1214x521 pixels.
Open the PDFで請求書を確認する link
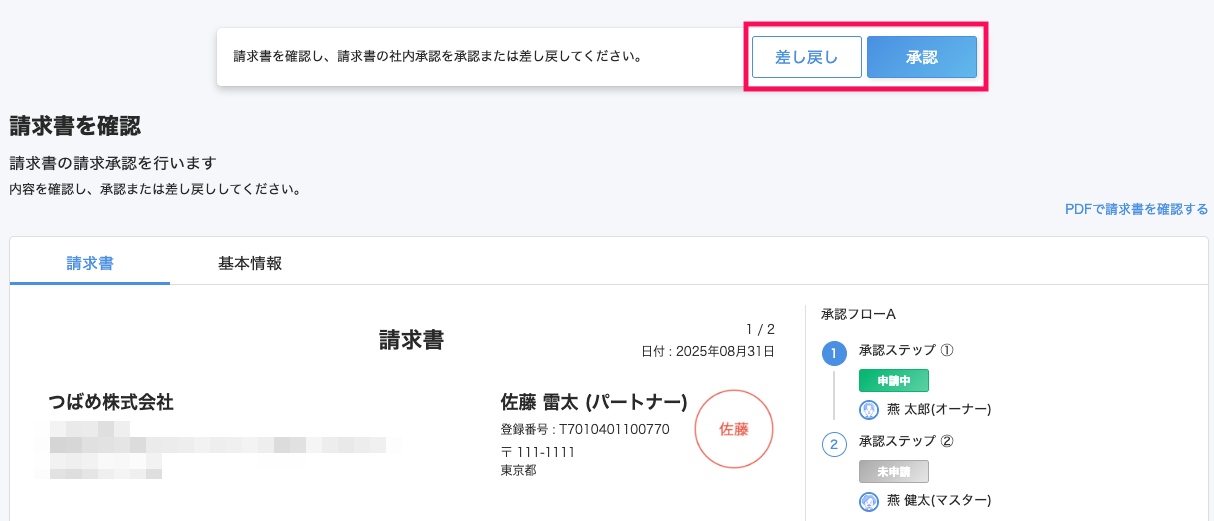[x=1136, y=209]
